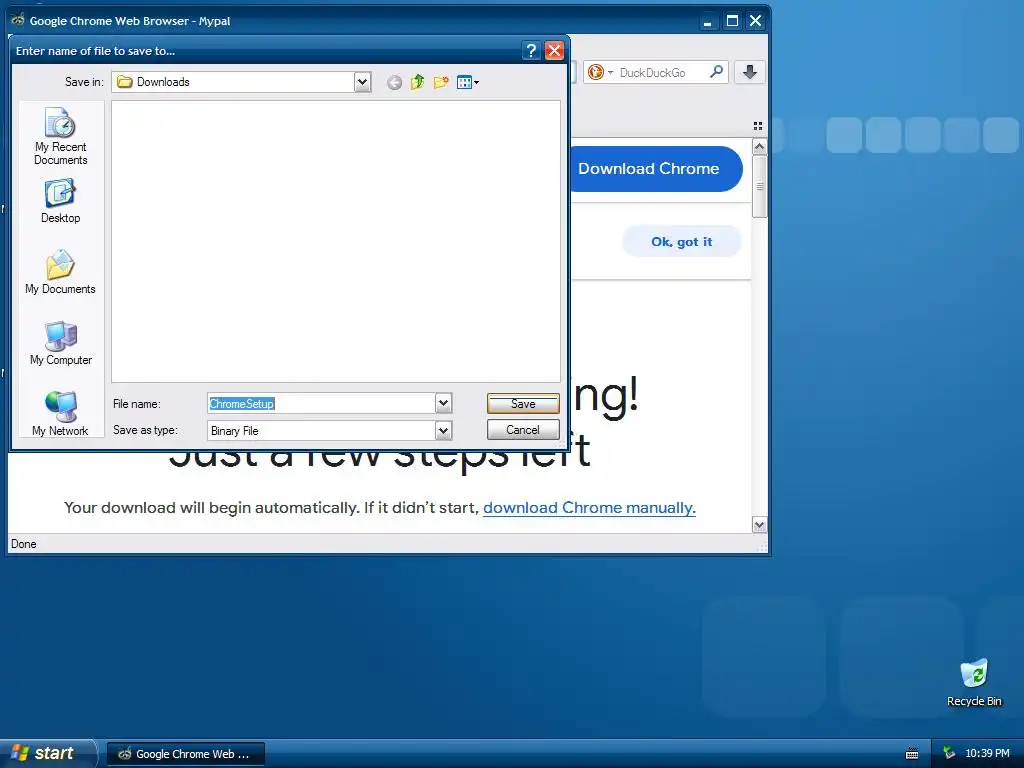Go to My Documents in the places sidebar
Viewport: 1024px width, 768px height.
(60, 272)
